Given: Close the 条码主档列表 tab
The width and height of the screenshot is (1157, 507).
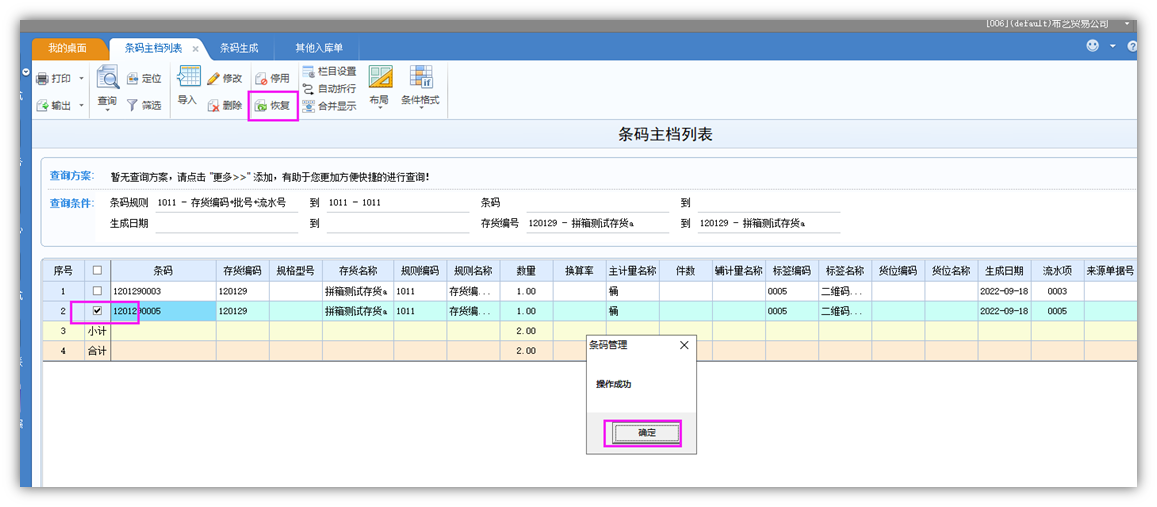Looking at the screenshot, I should [x=196, y=49].
